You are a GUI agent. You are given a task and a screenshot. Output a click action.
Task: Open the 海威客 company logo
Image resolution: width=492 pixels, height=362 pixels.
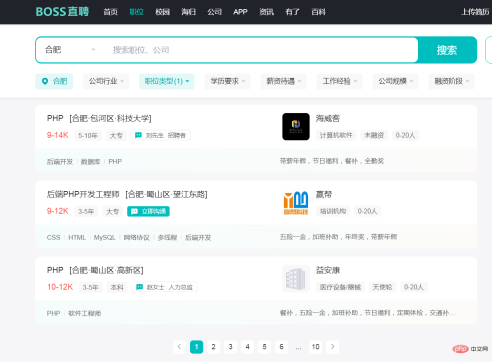click(296, 126)
